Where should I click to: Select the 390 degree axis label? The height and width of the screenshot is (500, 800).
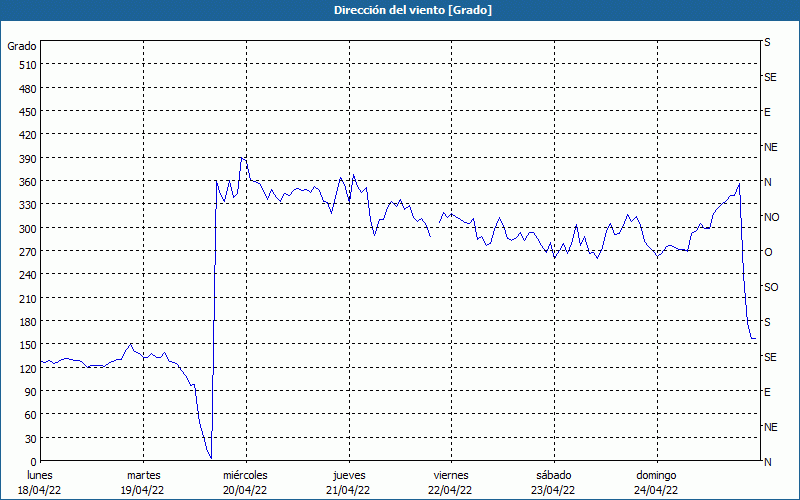point(28,159)
